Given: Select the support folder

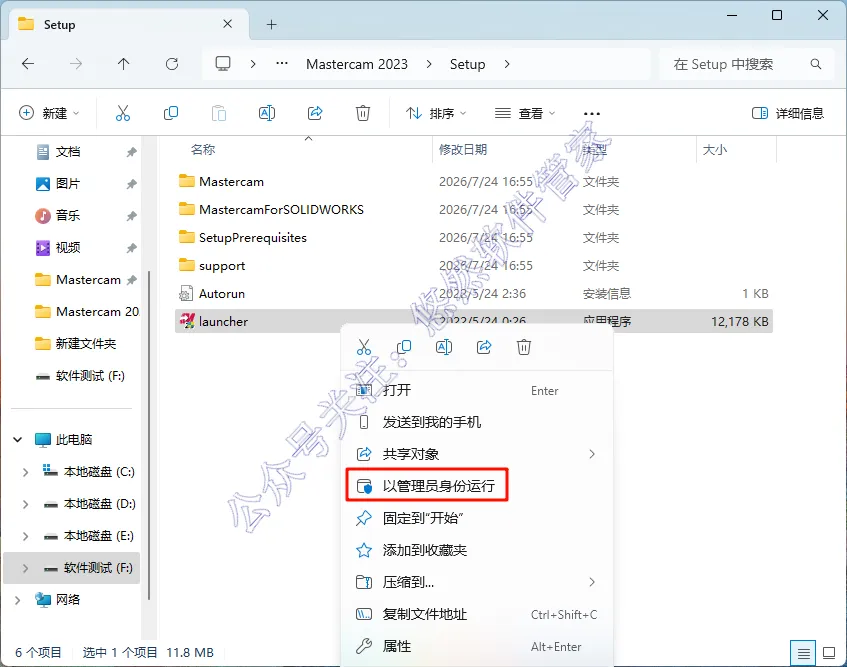Looking at the screenshot, I should (x=474, y=266).
